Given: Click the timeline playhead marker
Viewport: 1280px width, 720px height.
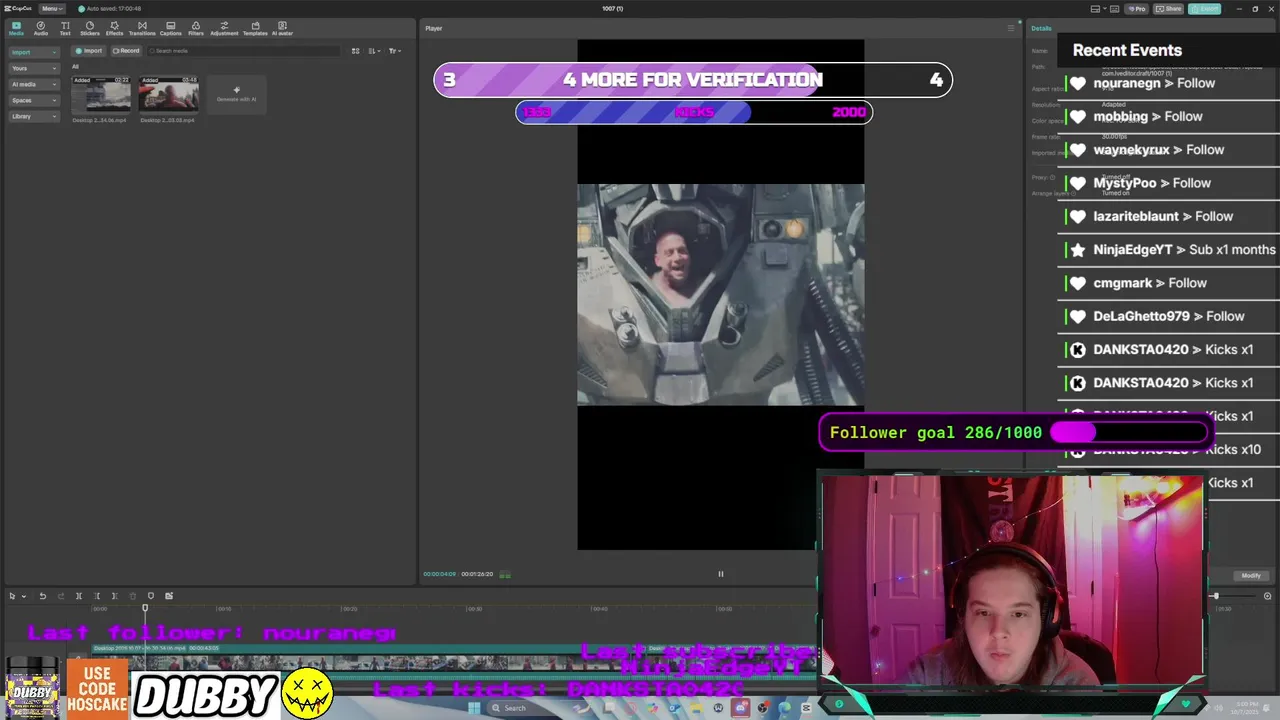Looking at the screenshot, I should pyautogui.click(x=145, y=608).
